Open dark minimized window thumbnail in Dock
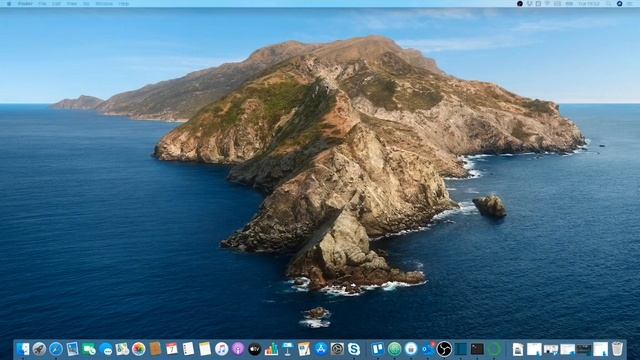640x360 pixels. tap(584, 349)
